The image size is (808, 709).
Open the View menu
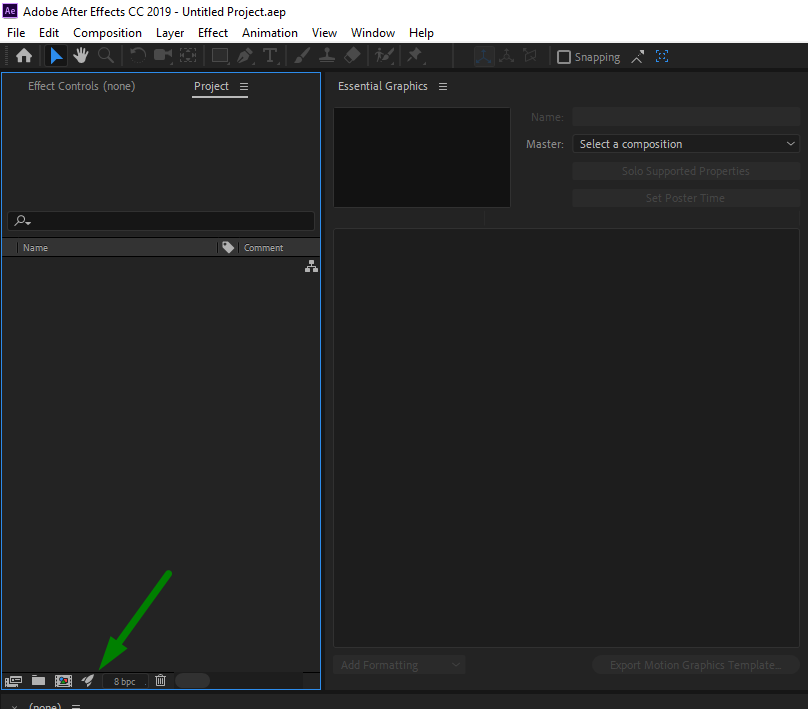click(x=324, y=33)
